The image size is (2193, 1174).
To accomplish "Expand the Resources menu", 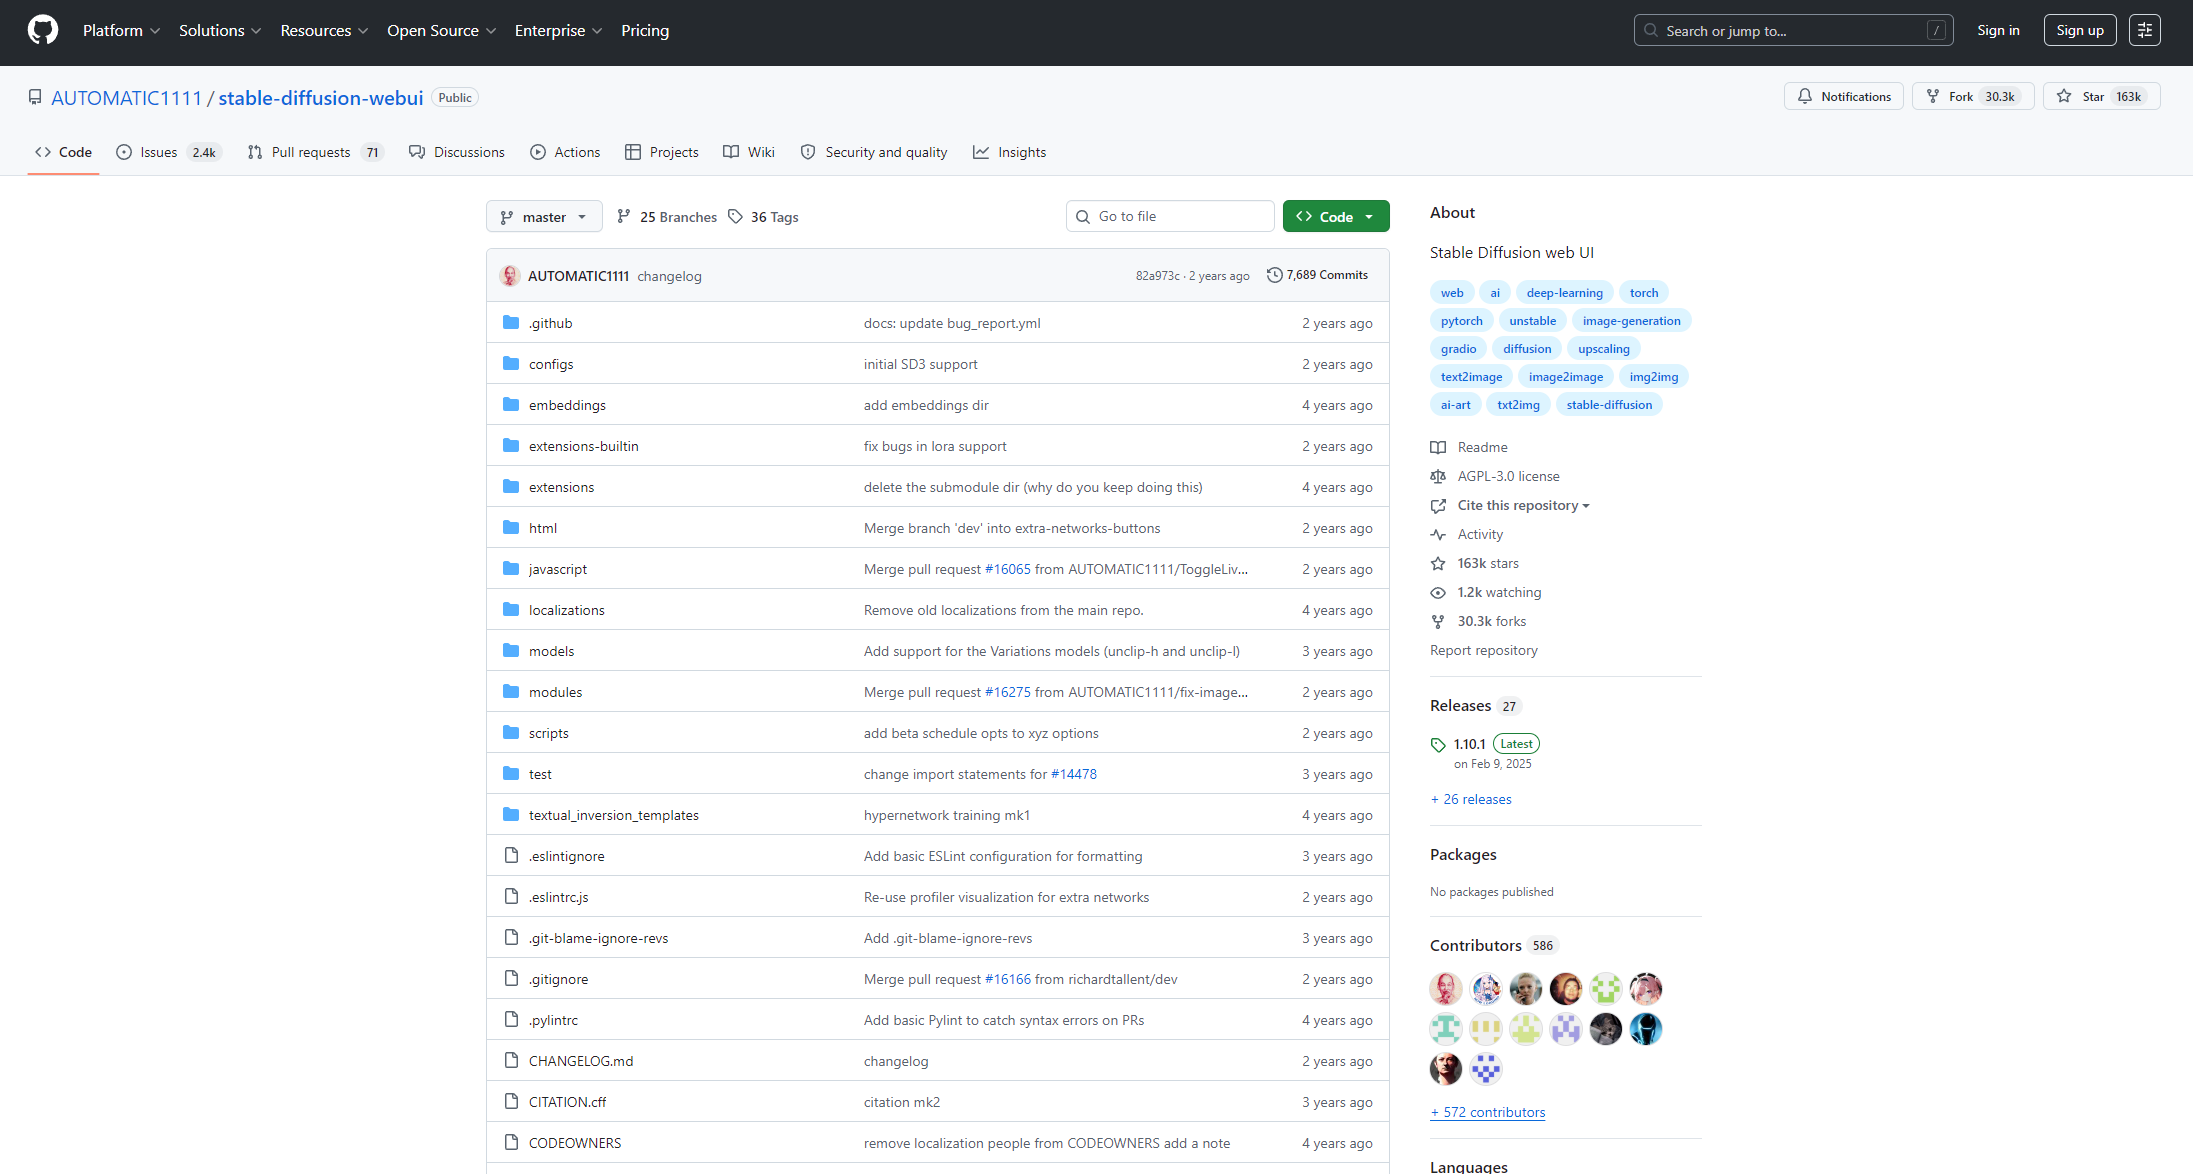I will [x=324, y=30].
